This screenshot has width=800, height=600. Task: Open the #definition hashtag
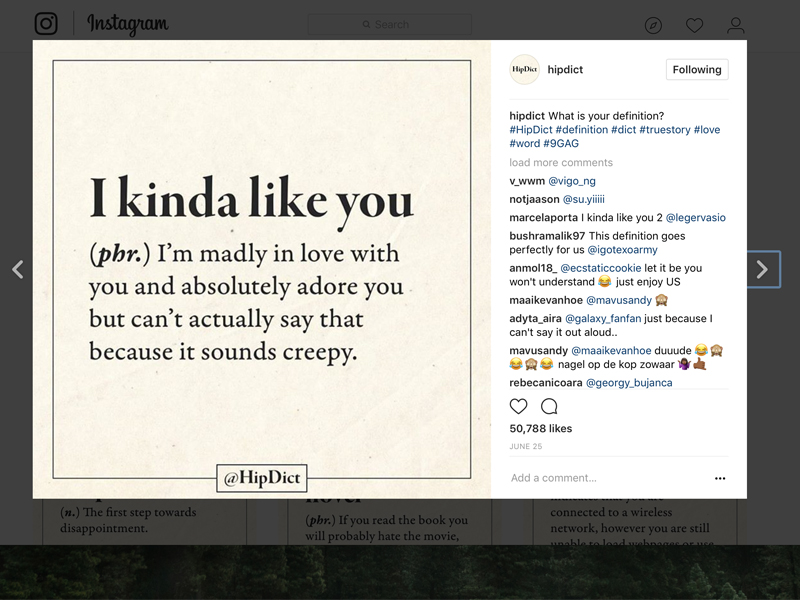point(582,130)
